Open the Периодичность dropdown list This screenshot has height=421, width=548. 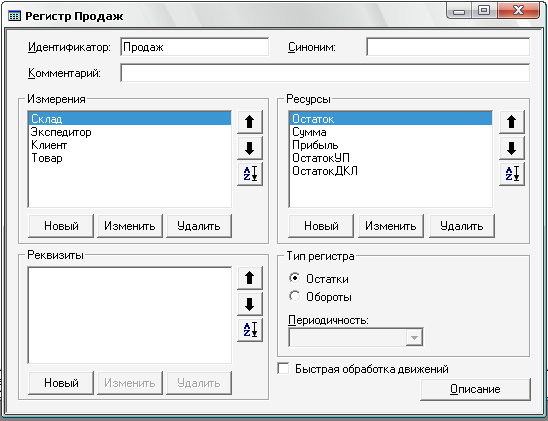(414, 337)
